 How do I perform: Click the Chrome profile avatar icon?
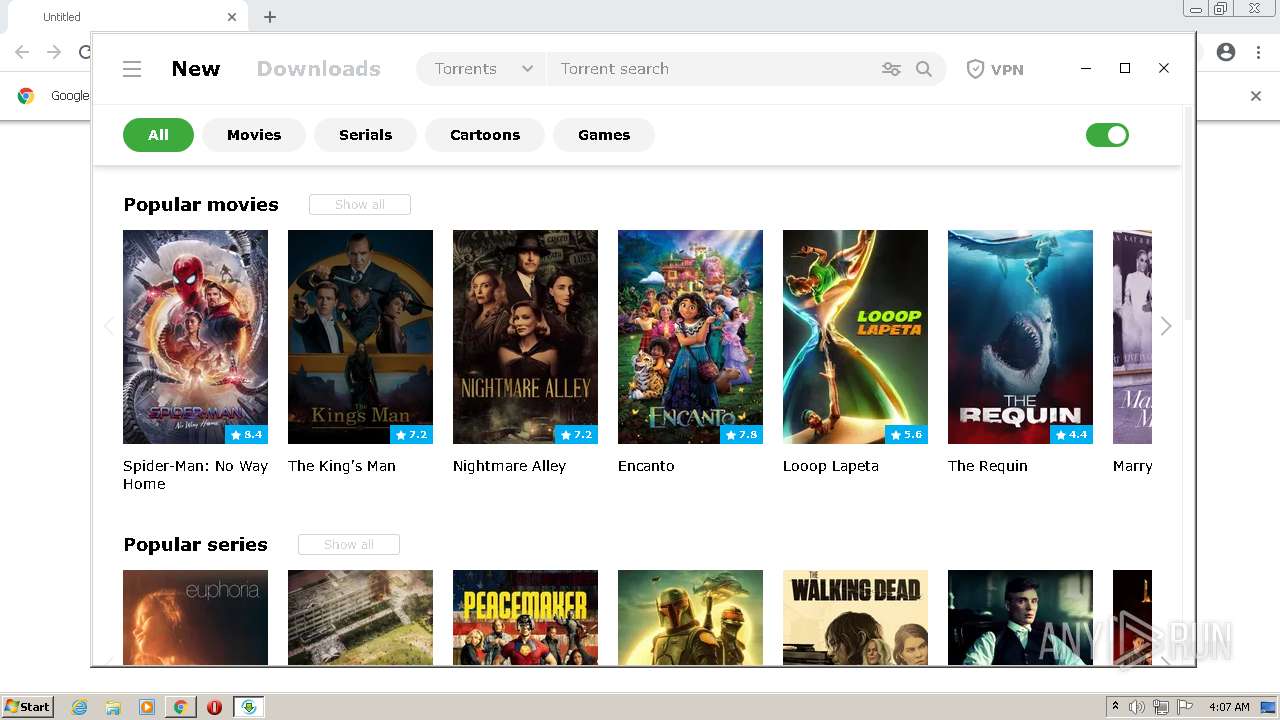tap(1226, 53)
